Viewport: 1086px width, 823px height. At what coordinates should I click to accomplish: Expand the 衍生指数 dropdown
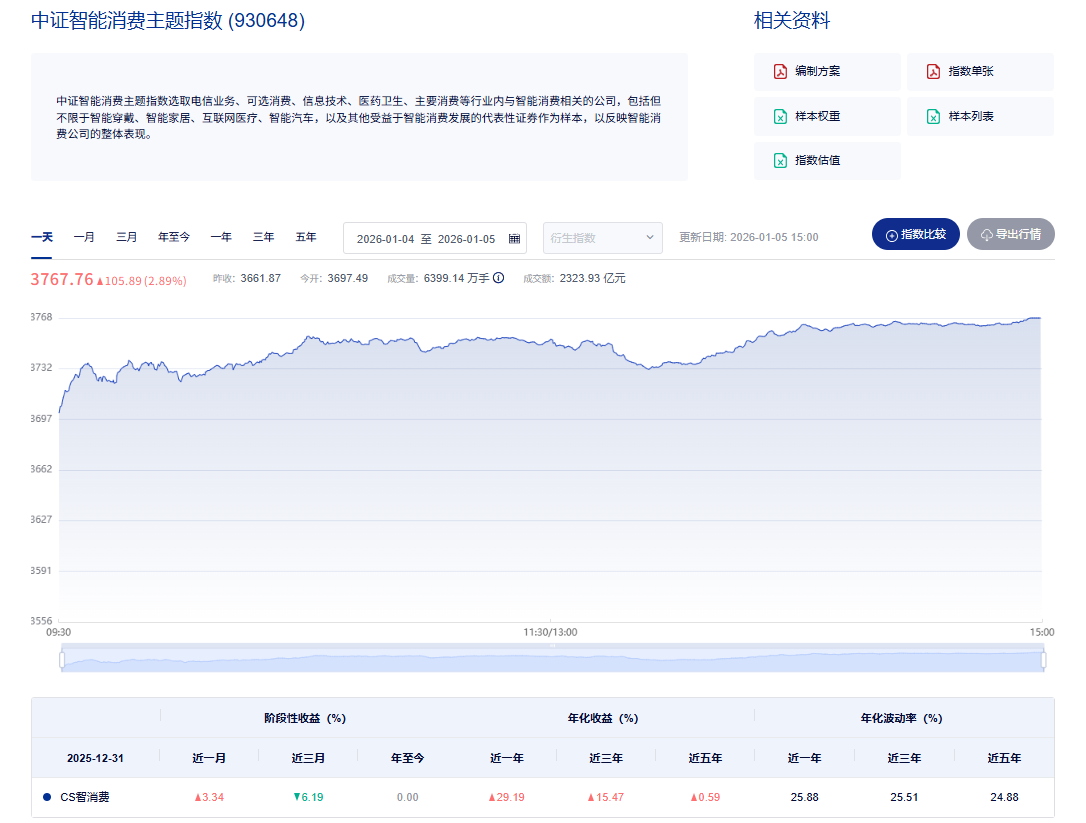pos(603,238)
